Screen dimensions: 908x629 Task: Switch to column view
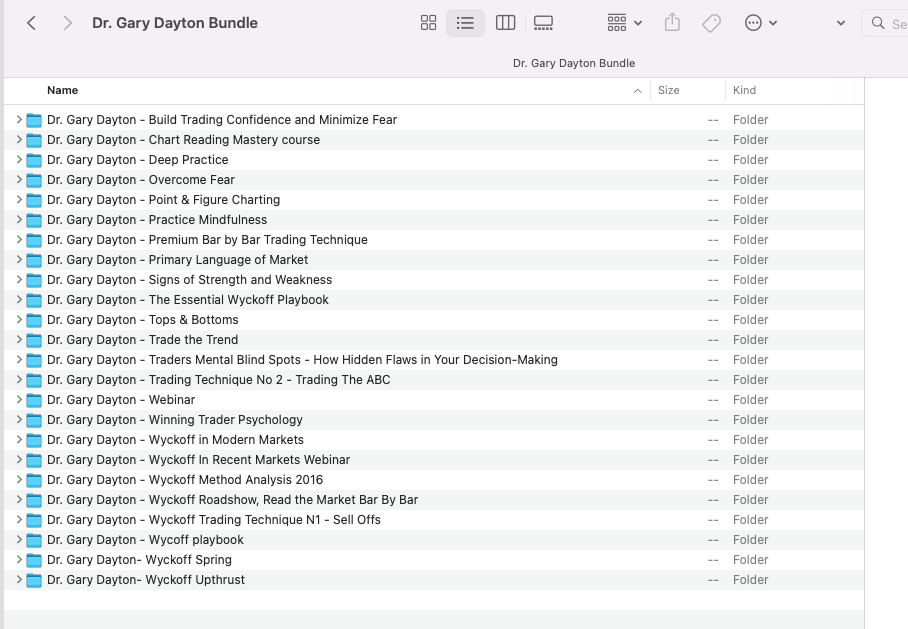[505, 23]
